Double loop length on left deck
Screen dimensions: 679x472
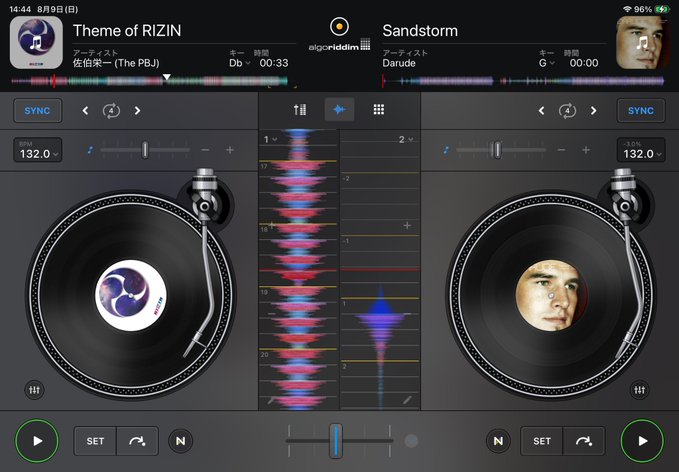pos(137,111)
